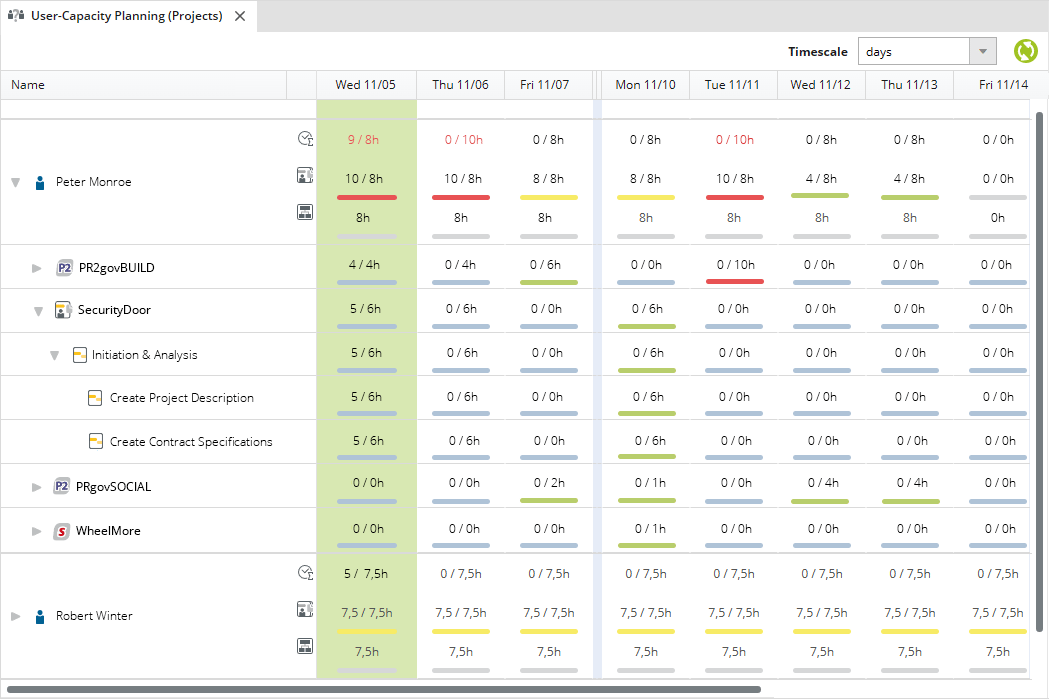Click the PR2govBUILD project icon
This screenshot has height=699, width=1049.
coord(64,268)
